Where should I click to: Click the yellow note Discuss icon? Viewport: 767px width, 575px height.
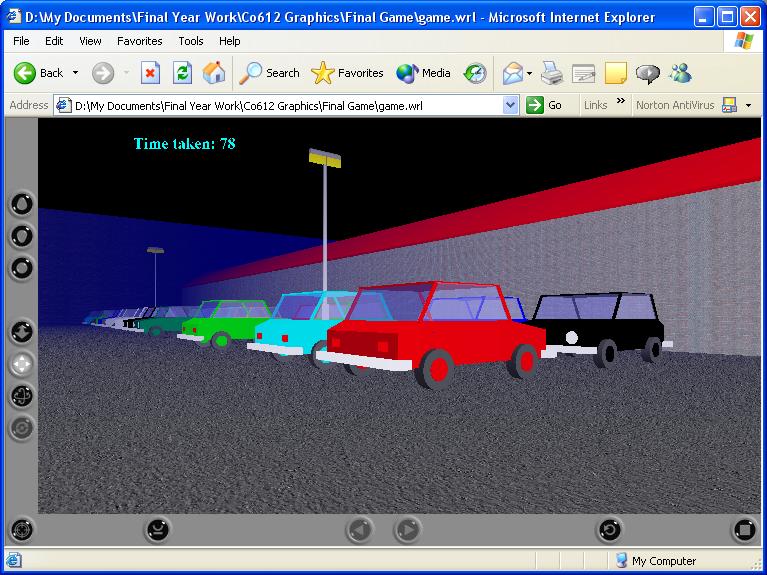point(616,73)
